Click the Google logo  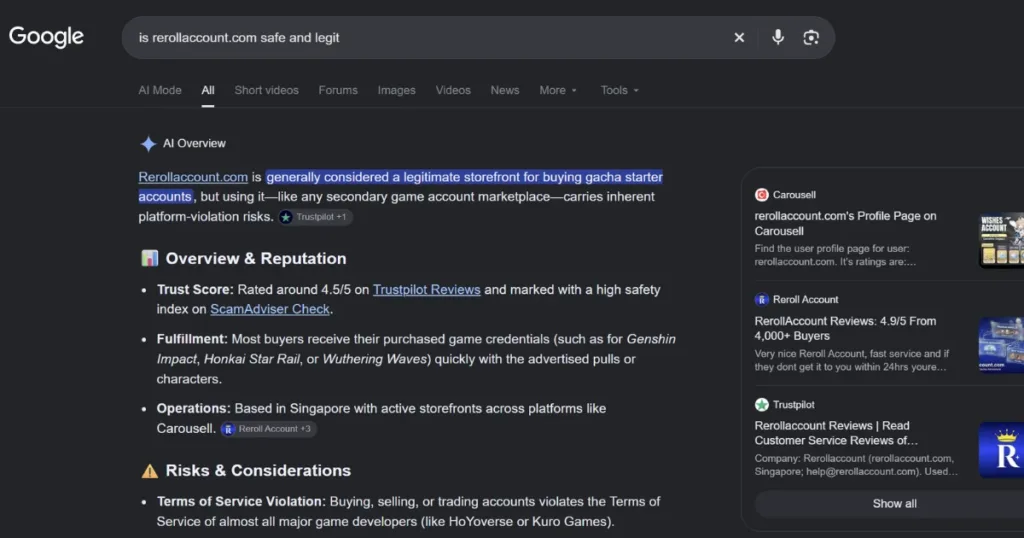pyautogui.click(x=46, y=37)
